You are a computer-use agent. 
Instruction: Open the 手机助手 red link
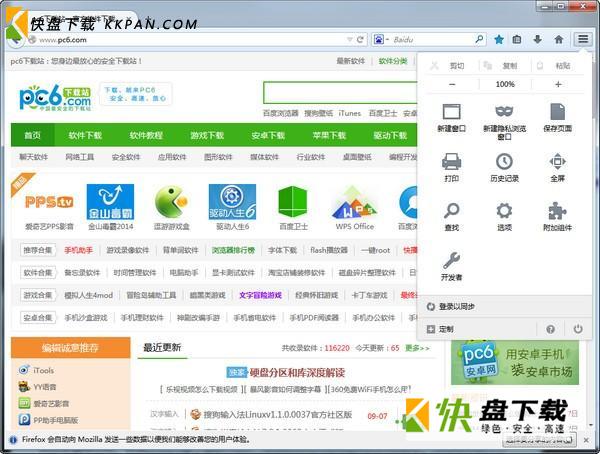click(x=78, y=250)
